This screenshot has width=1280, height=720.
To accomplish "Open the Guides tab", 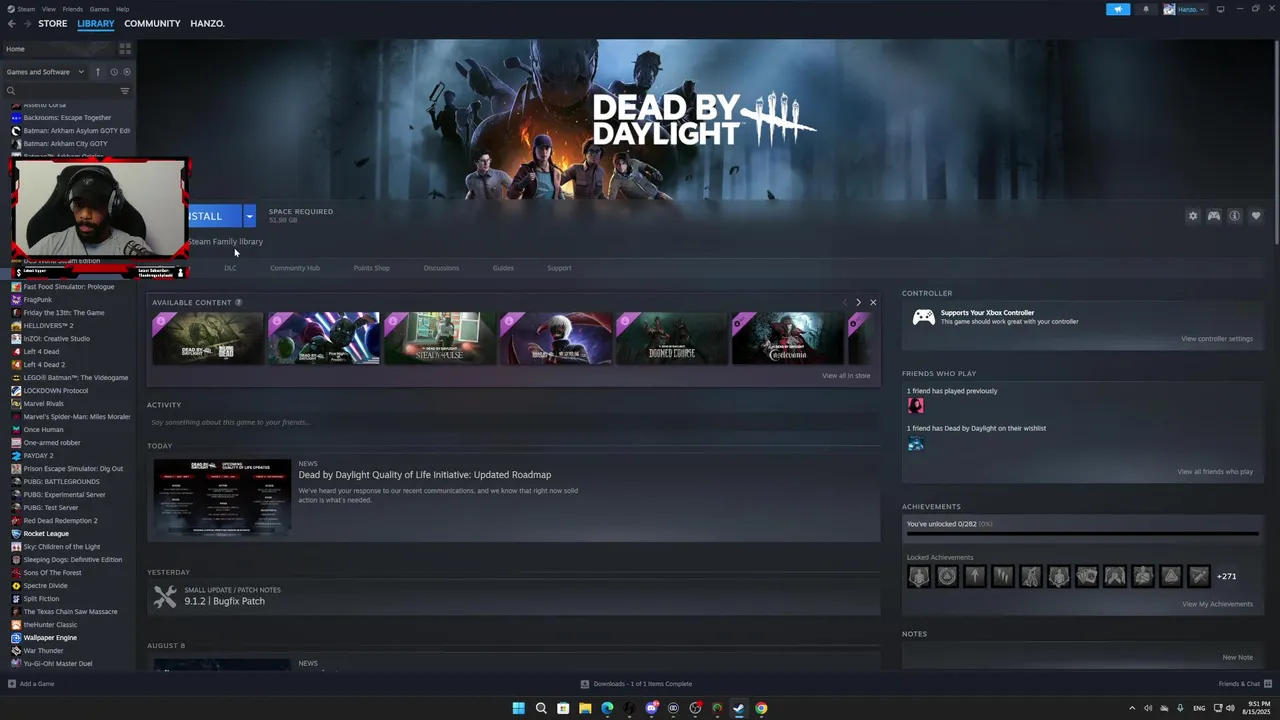I will tap(503, 268).
